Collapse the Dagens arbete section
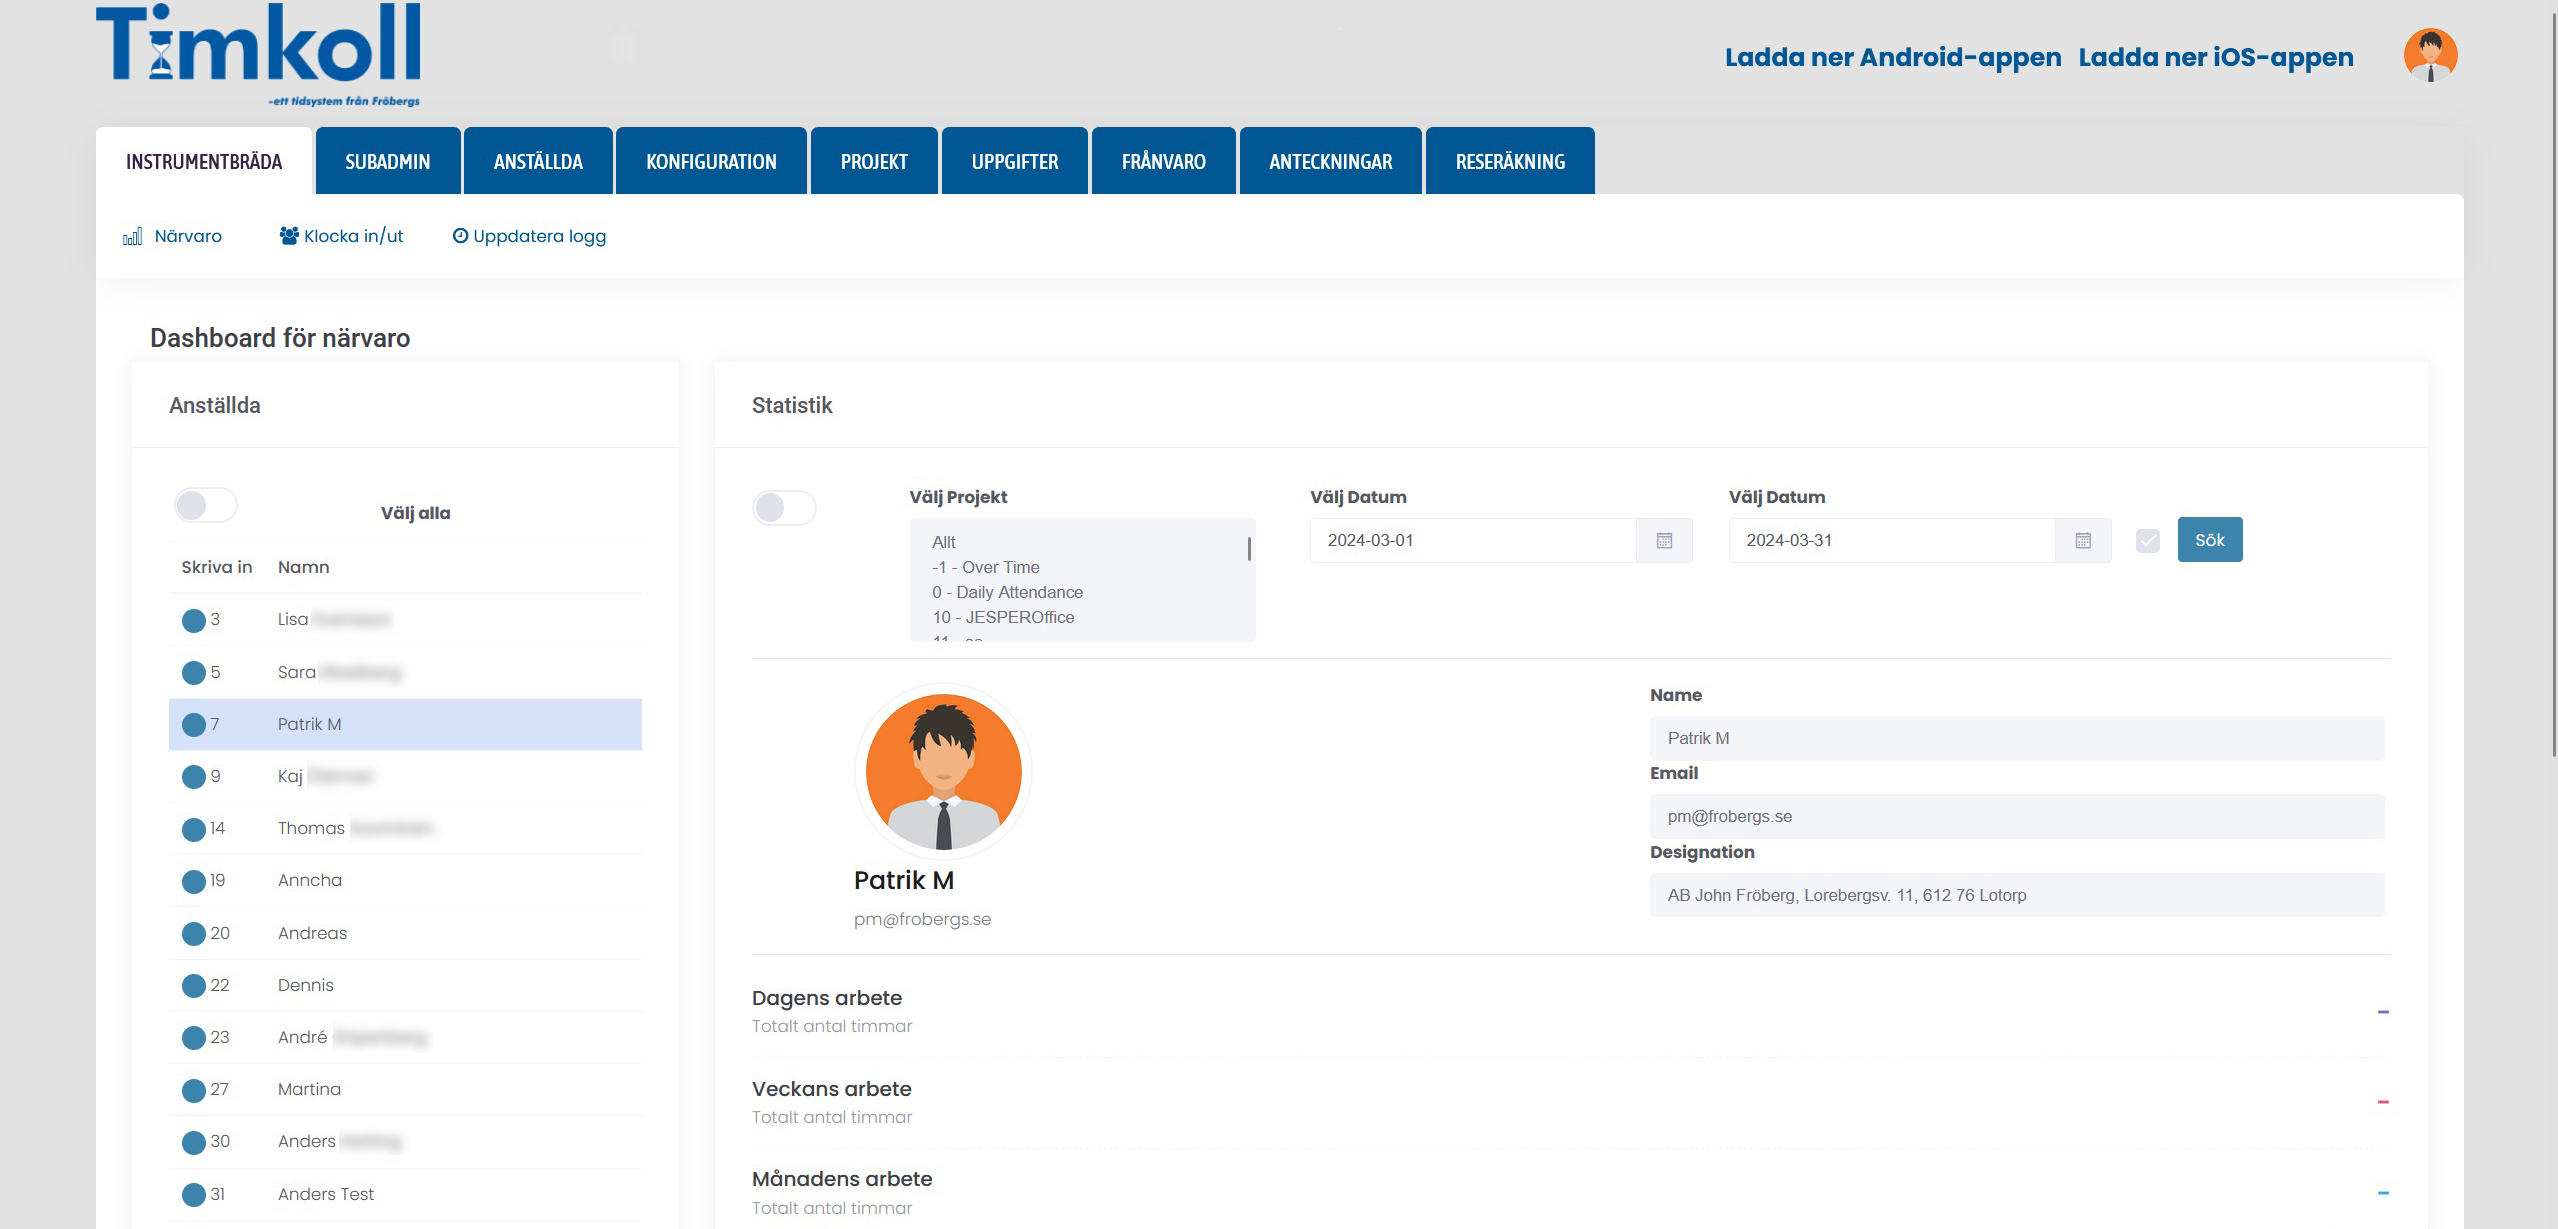This screenshot has width=2558, height=1229. pos(2382,1012)
